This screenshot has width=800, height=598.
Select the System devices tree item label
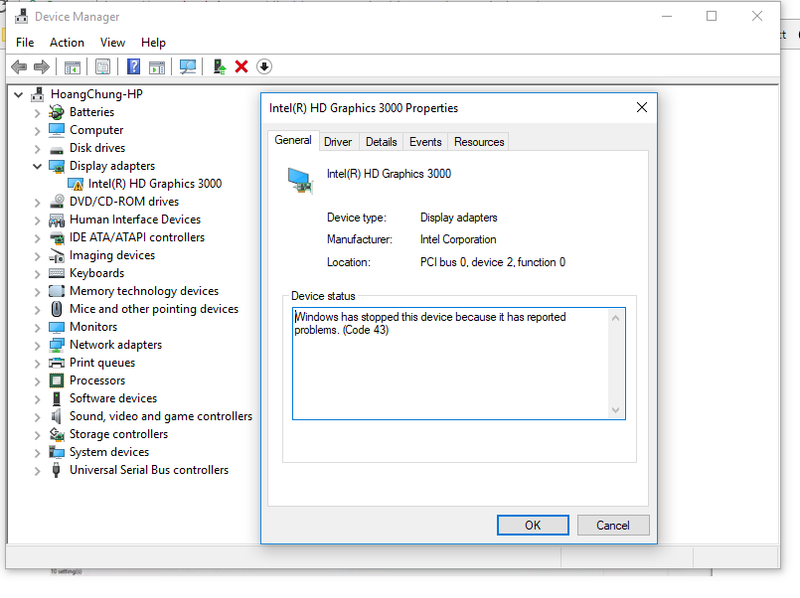coord(109,452)
